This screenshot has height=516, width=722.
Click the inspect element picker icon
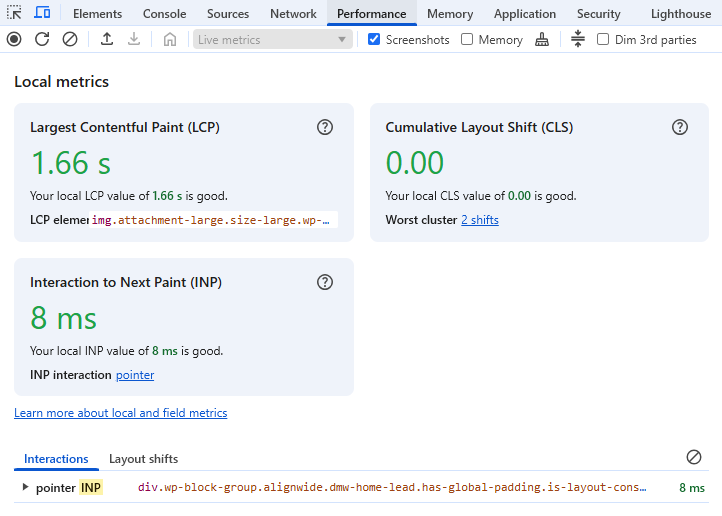(14, 13)
